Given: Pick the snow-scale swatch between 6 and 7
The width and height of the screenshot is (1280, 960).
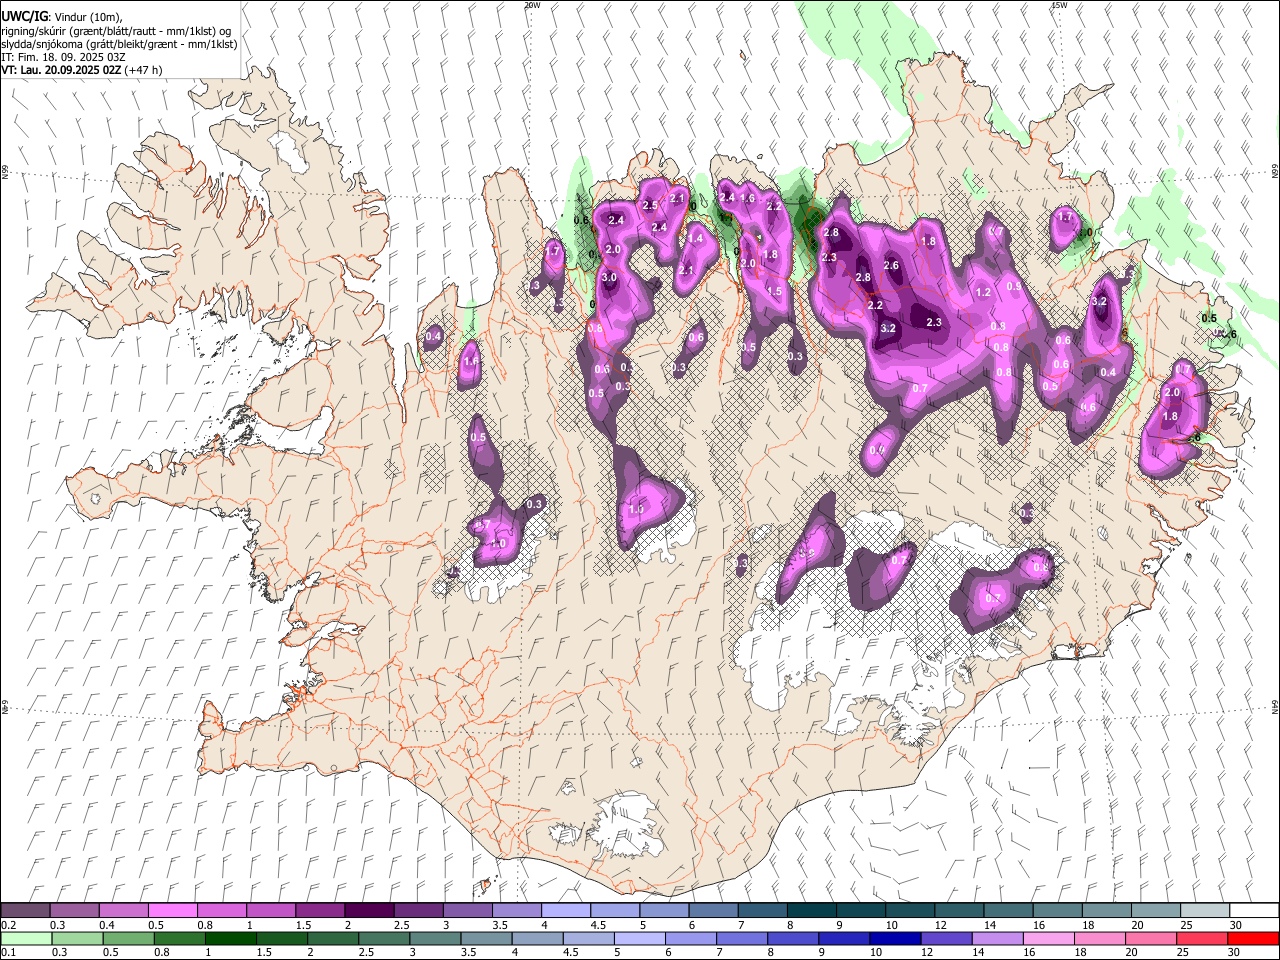Looking at the screenshot, I should tap(712, 911).
